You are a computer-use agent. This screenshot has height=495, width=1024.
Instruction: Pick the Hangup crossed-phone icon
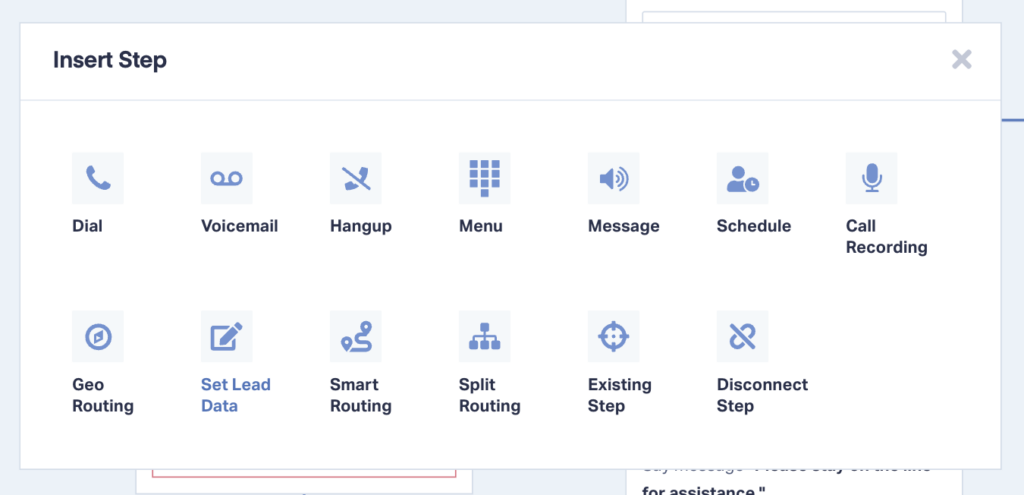[x=355, y=178]
